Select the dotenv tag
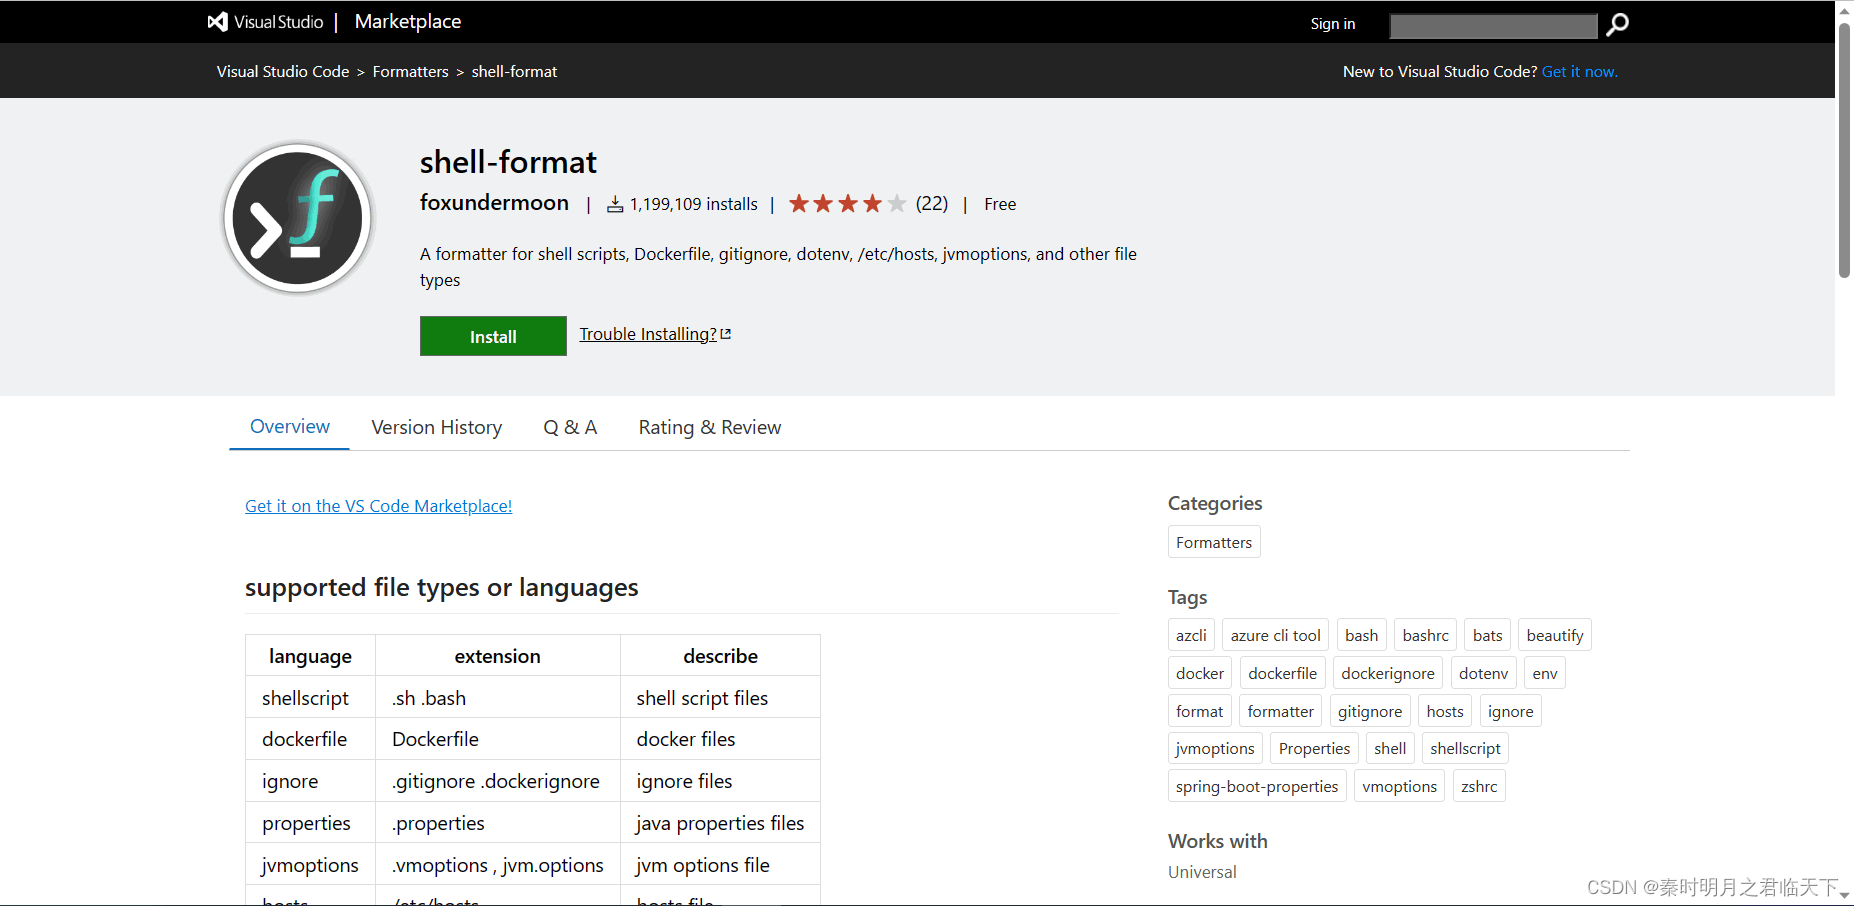The height and width of the screenshot is (906, 1854). pos(1484,673)
